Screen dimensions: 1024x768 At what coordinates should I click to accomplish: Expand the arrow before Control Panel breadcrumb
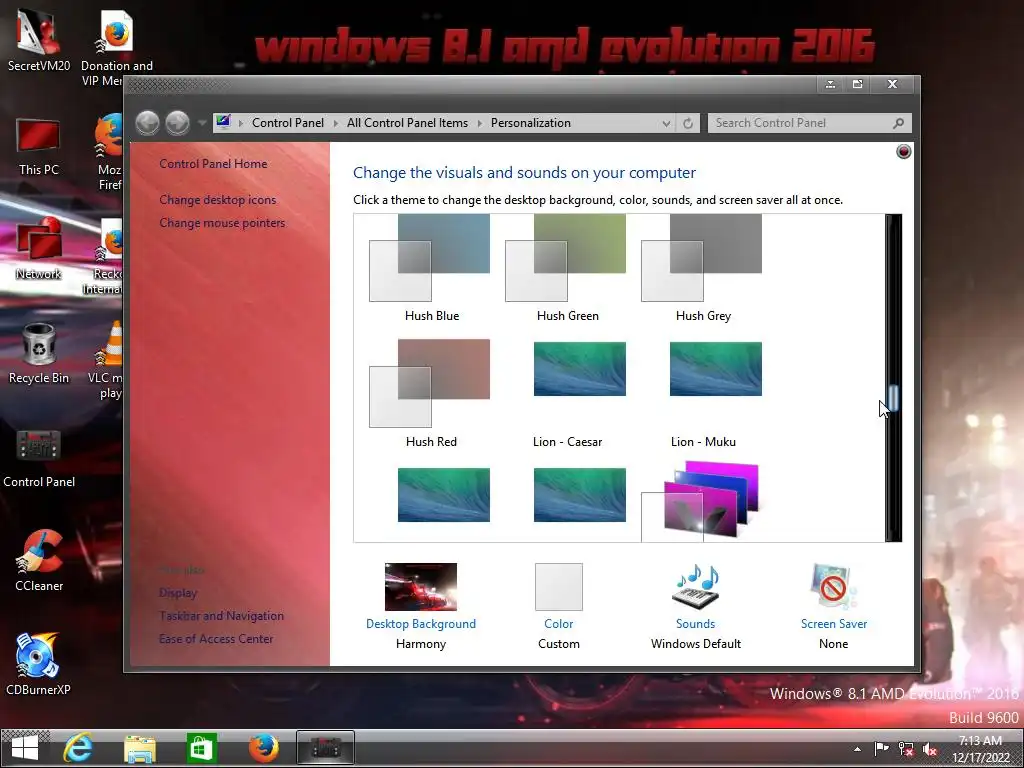(240, 123)
